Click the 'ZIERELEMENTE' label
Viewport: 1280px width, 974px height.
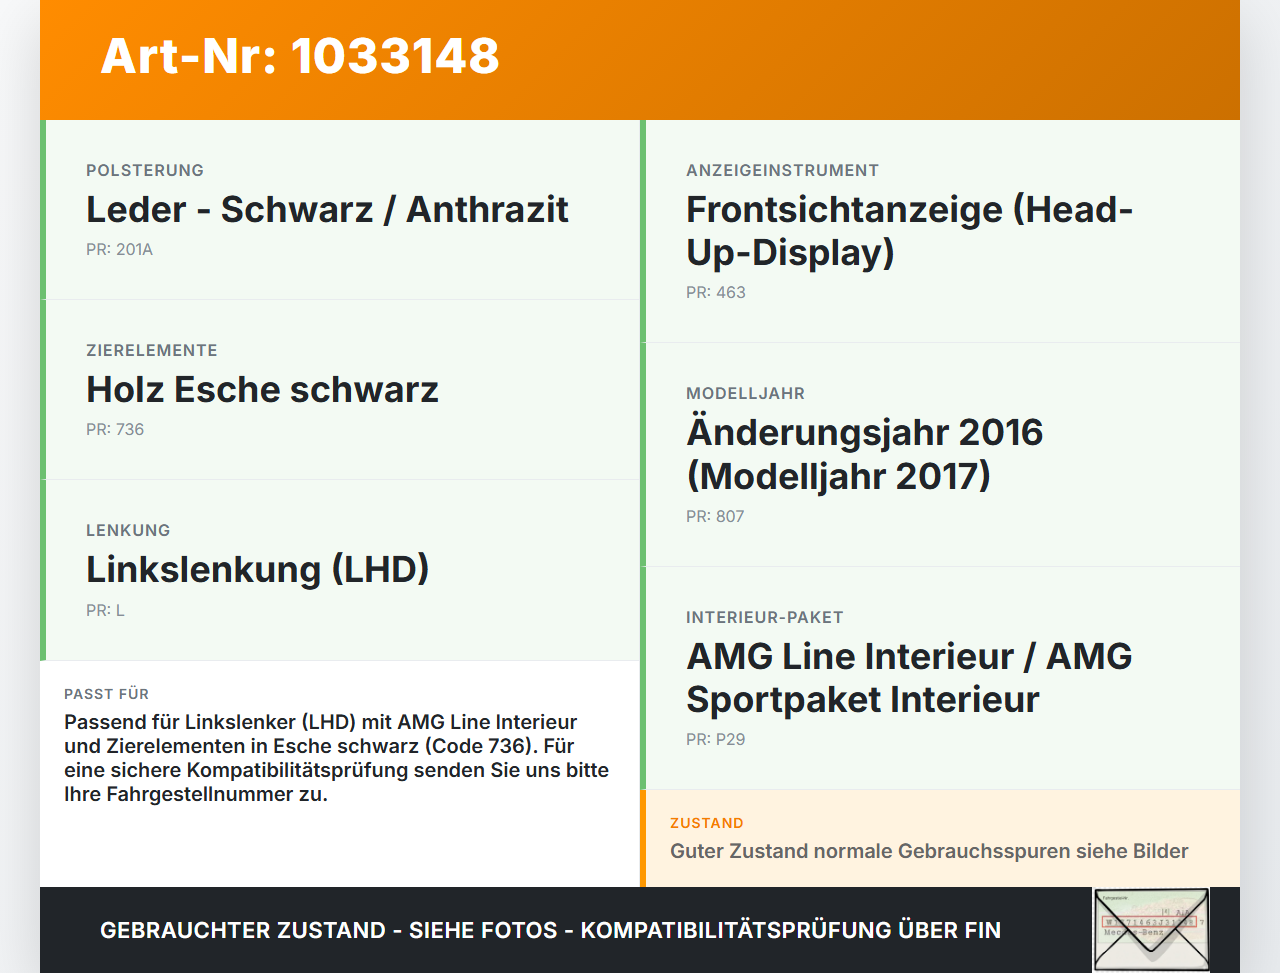click(x=152, y=351)
